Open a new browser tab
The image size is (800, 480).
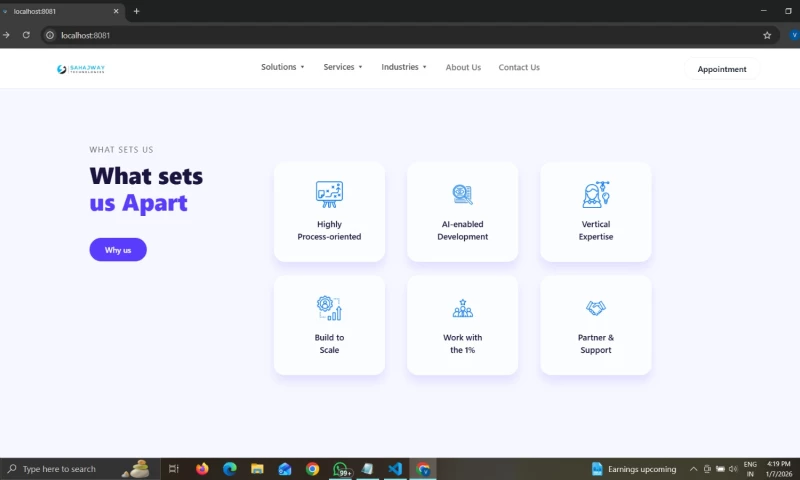tap(136, 11)
